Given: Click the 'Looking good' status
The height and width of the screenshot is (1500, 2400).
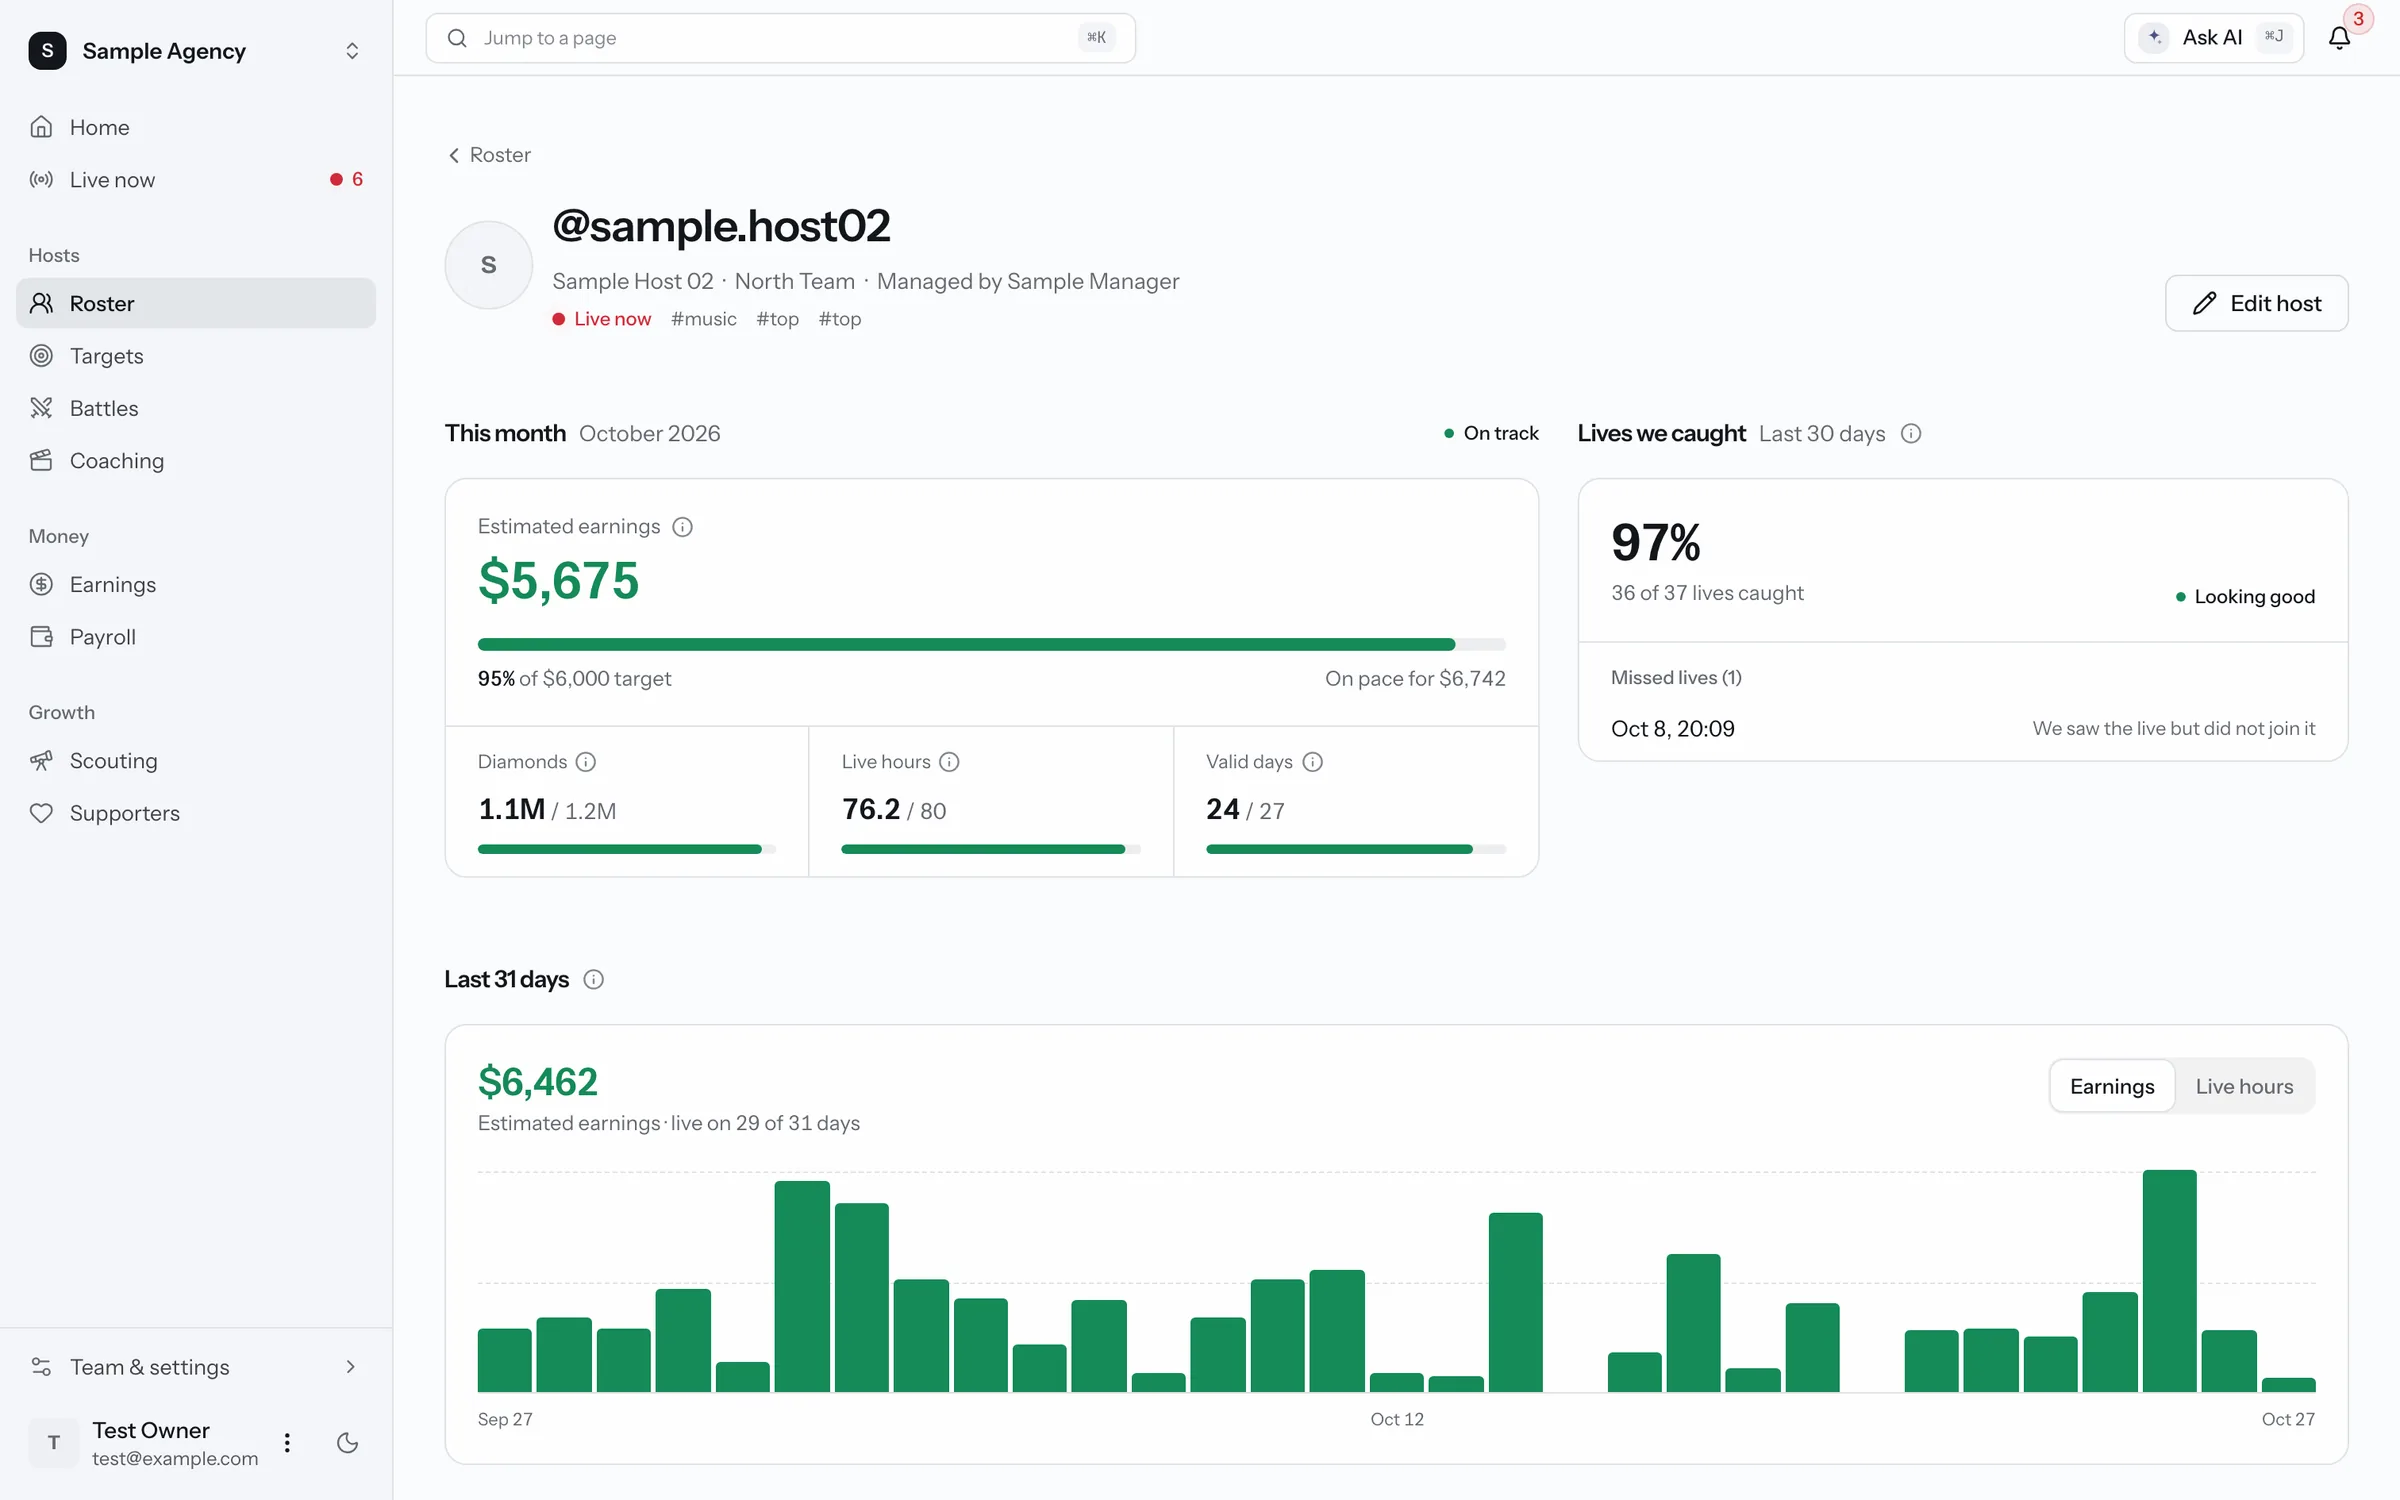Looking at the screenshot, I should 2245,597.
